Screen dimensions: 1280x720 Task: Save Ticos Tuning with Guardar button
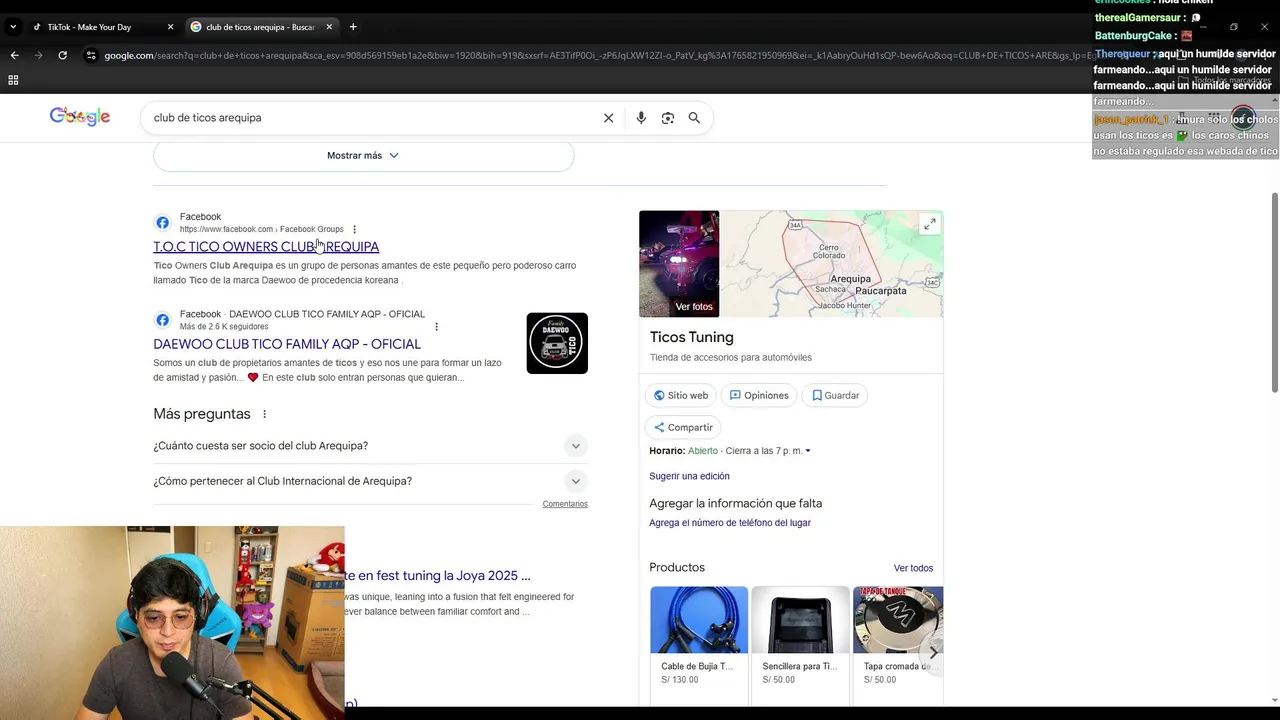(835, 395)
